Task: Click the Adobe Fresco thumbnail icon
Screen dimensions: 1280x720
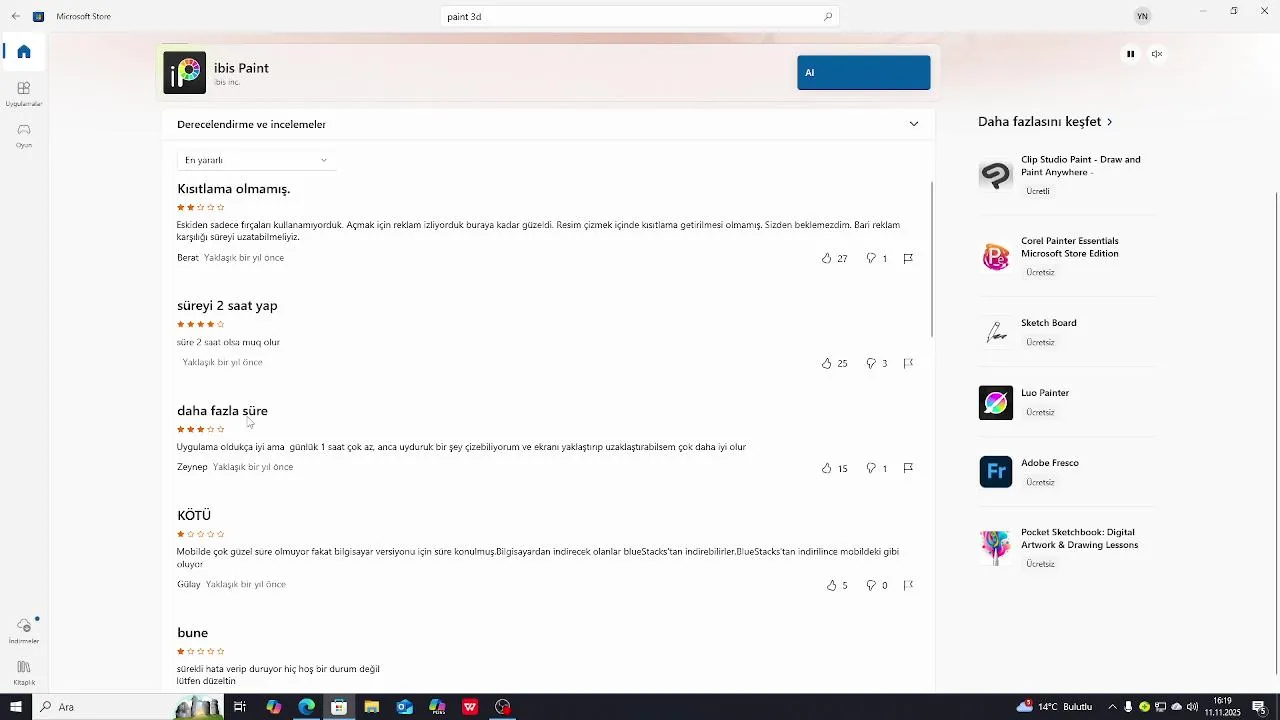Action: point(996,472)
